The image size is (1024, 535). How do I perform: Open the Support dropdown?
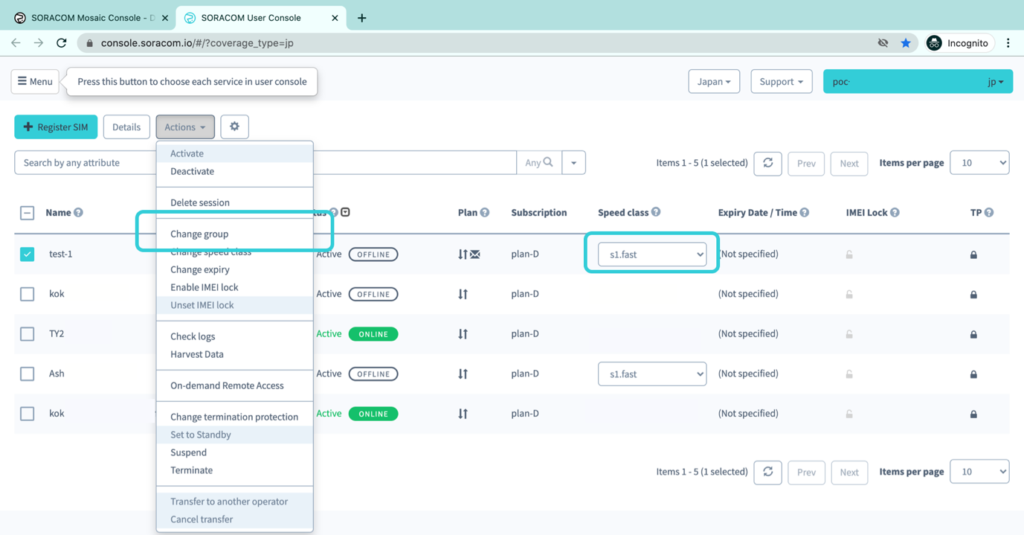(x=781, y=82)
